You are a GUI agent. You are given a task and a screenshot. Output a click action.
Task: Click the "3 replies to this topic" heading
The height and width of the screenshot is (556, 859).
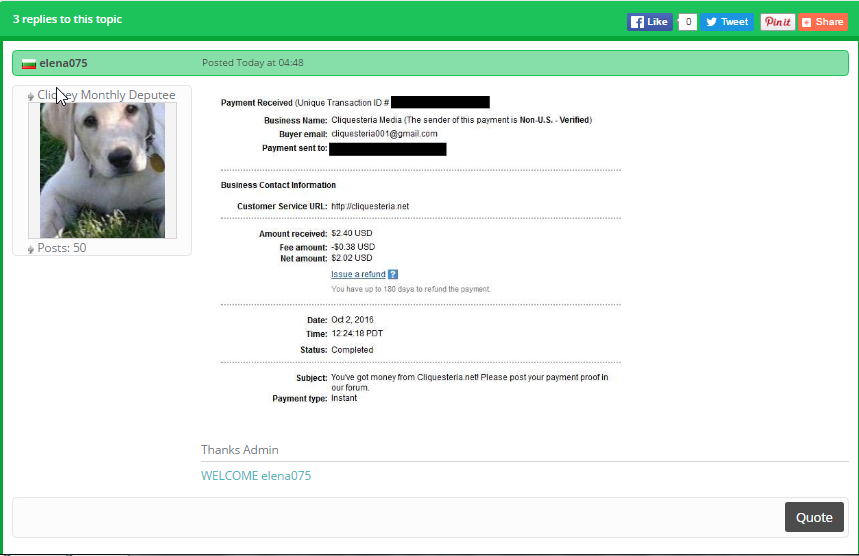click(x=67, y=19)
